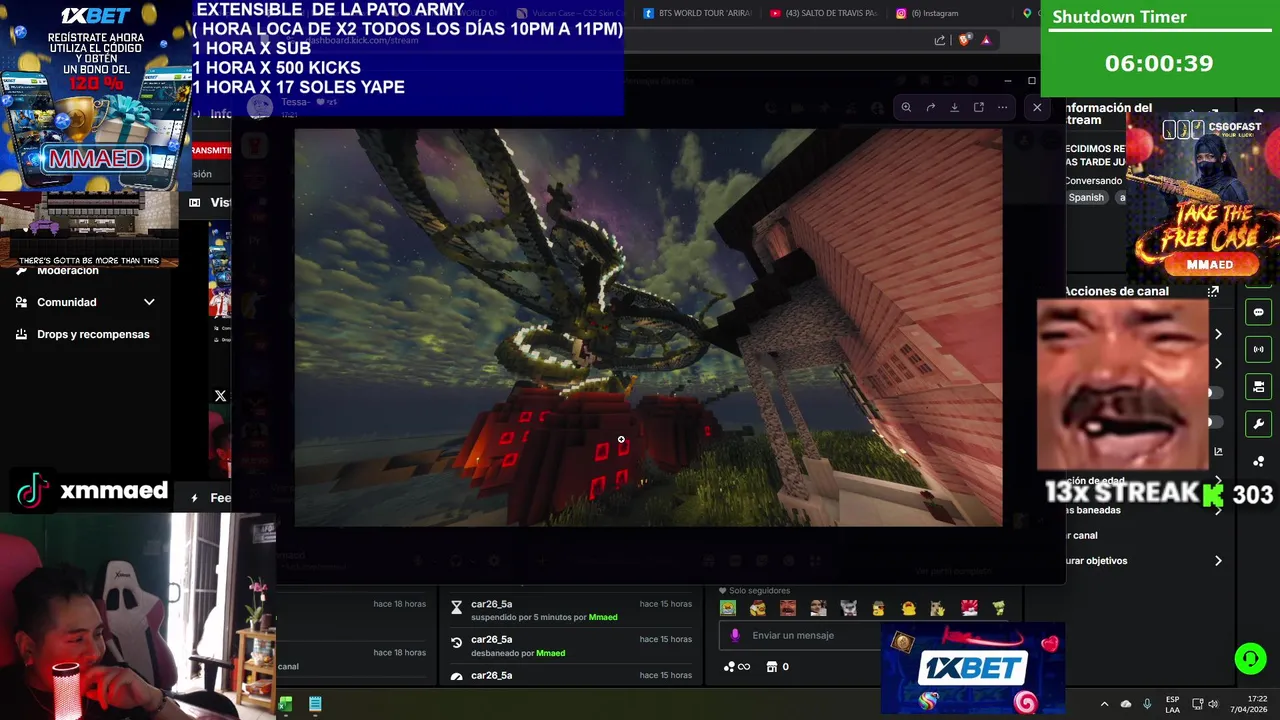Click the 'Solo seguidores' chat mode label
Screen dimensions: 1280x720
coord(759,591)
